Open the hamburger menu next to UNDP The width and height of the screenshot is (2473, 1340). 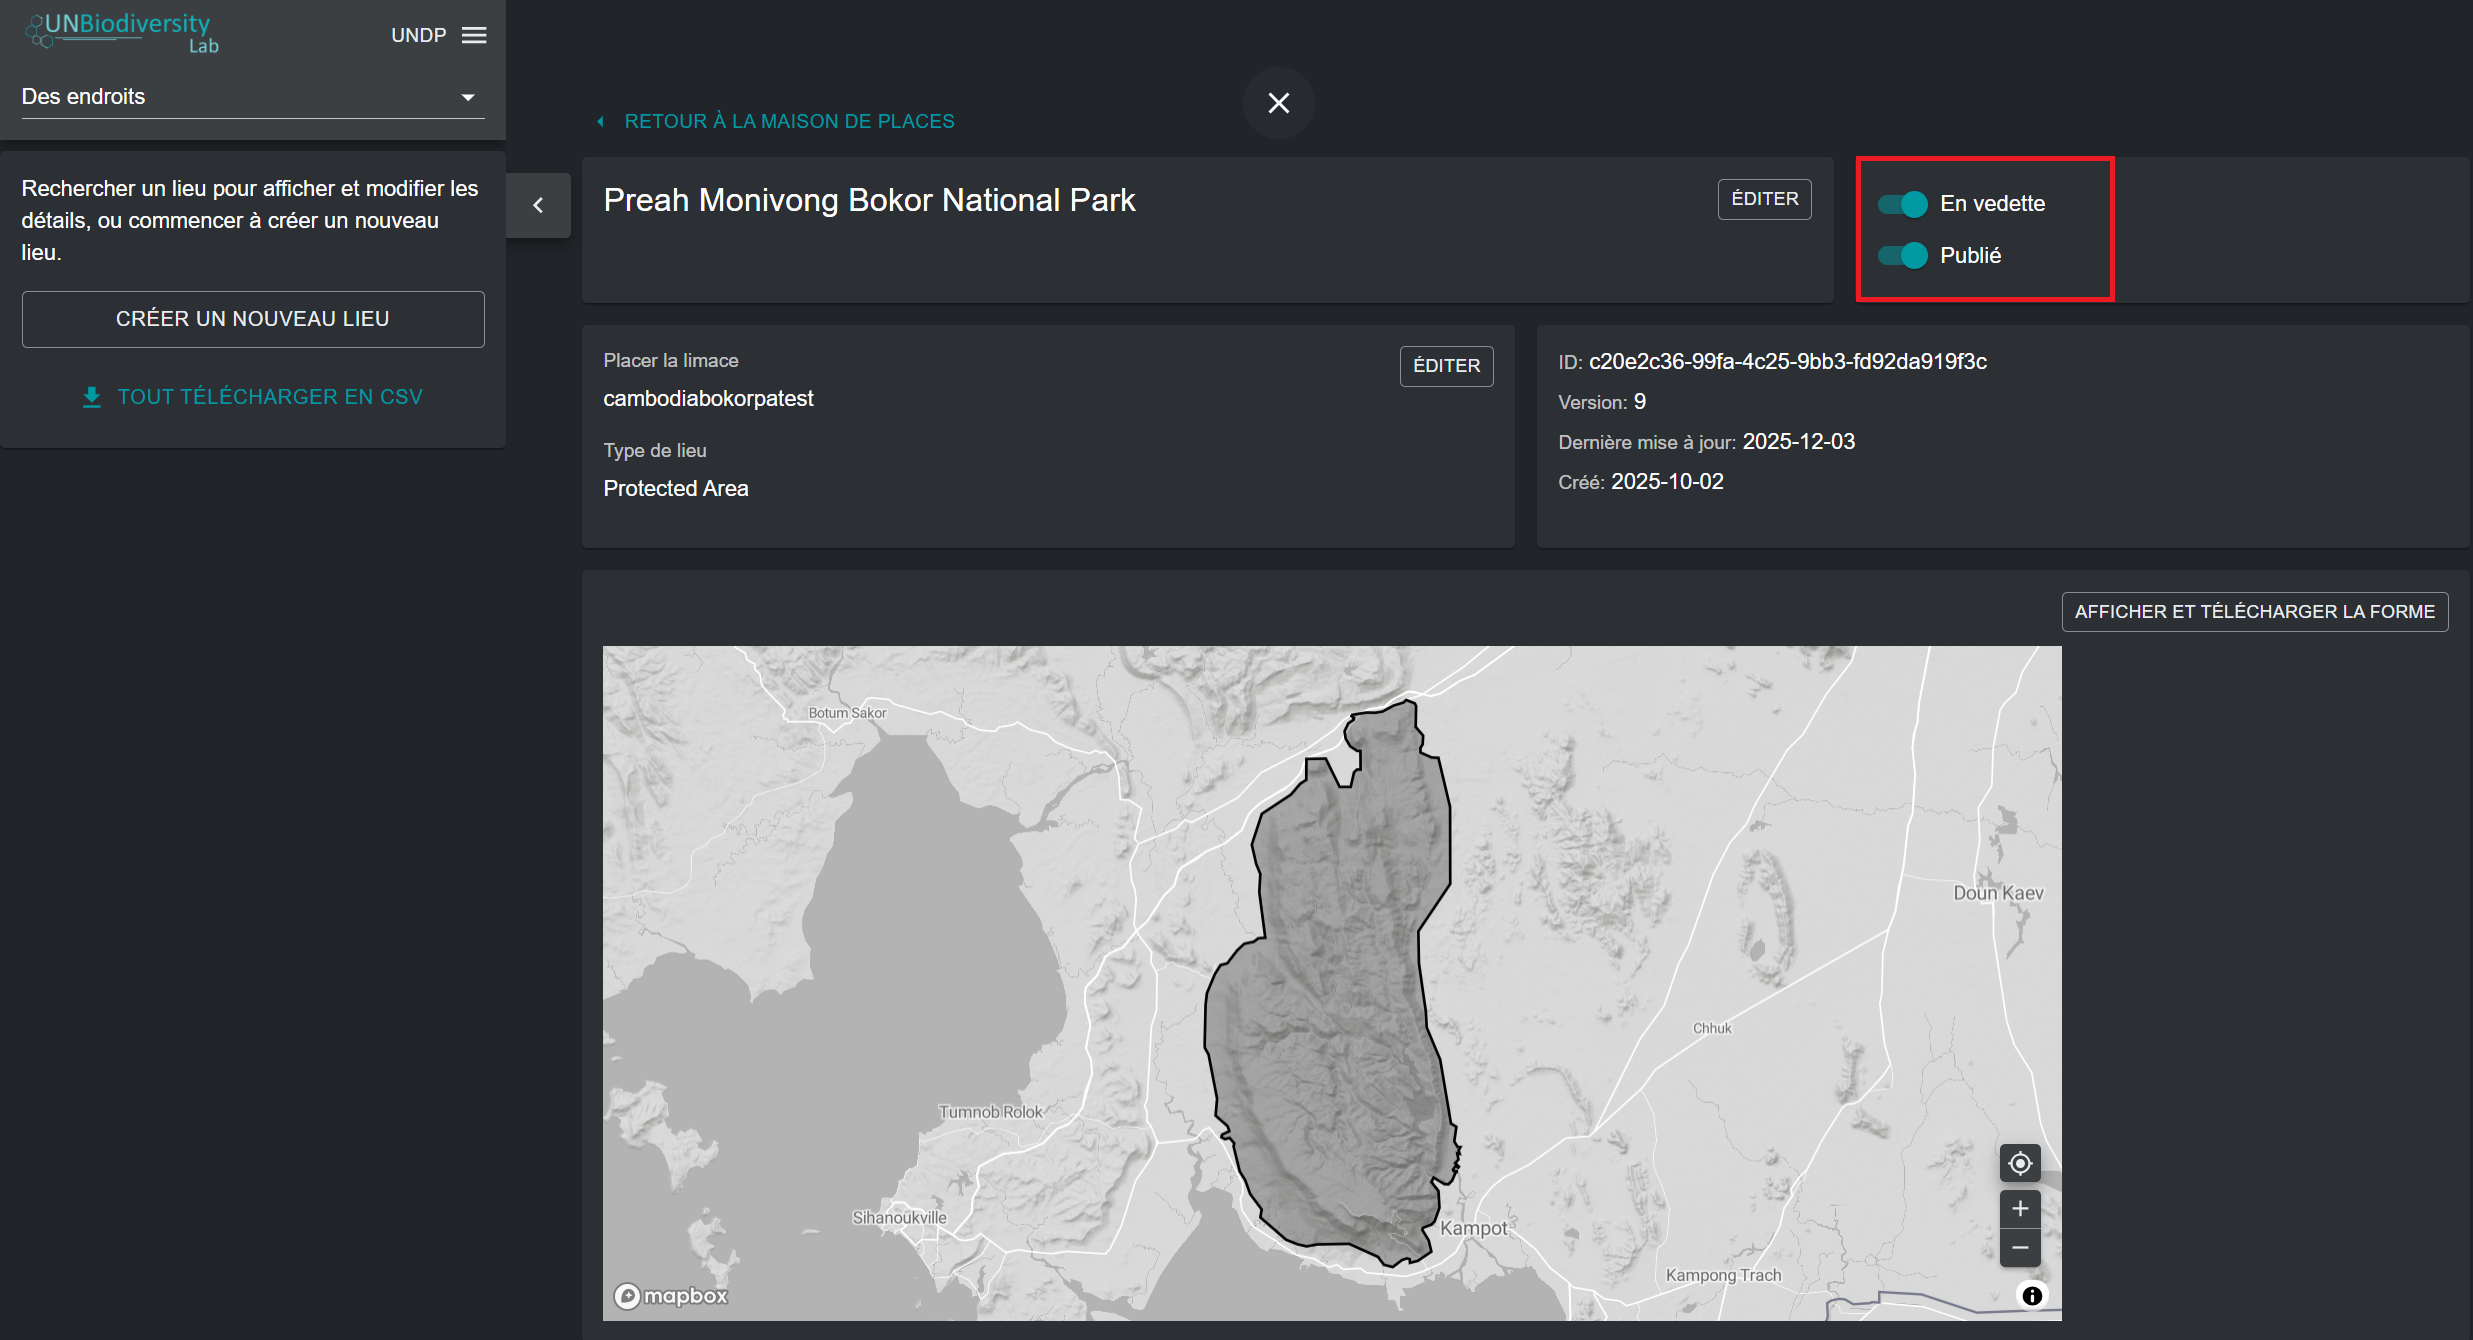[x=474, y=35]
